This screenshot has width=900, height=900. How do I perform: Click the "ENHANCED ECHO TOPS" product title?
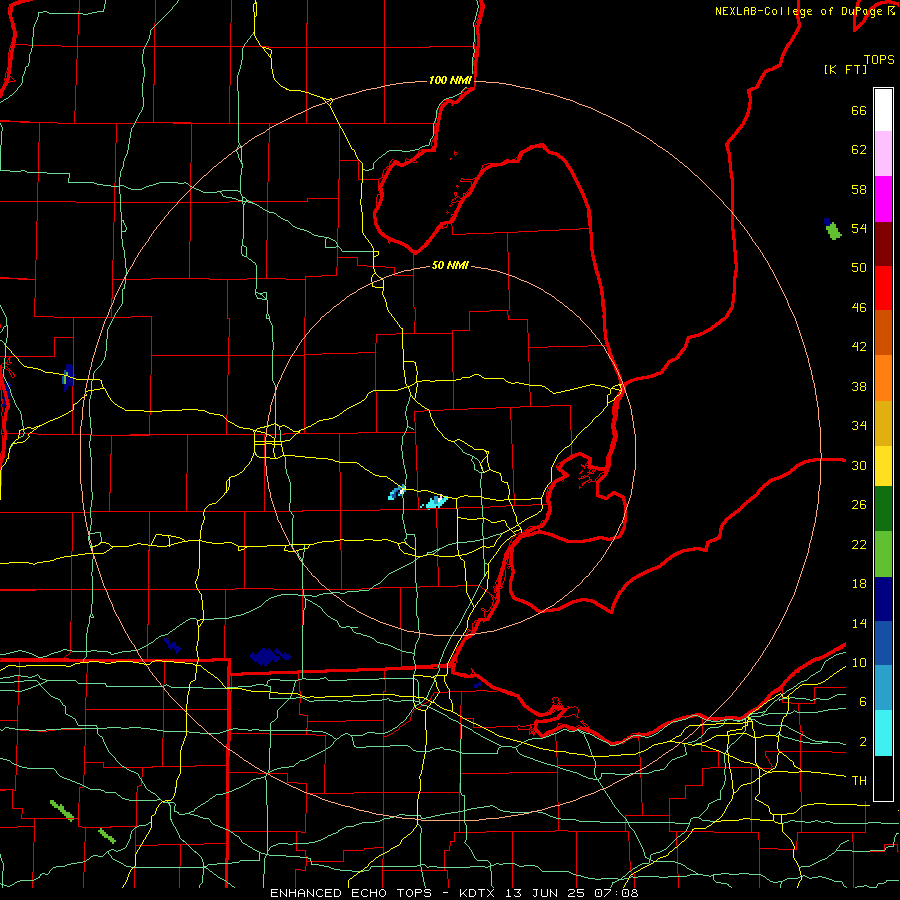350,893
